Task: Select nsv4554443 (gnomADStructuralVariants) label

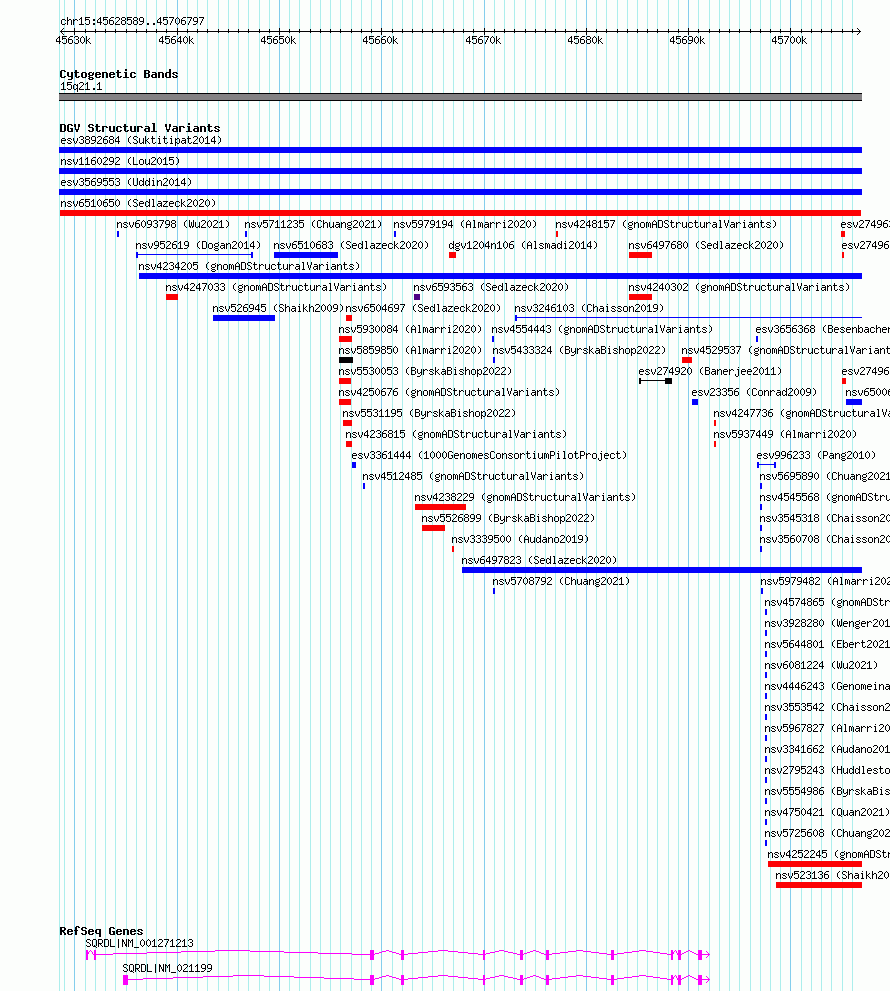Action: pos(602,329)
